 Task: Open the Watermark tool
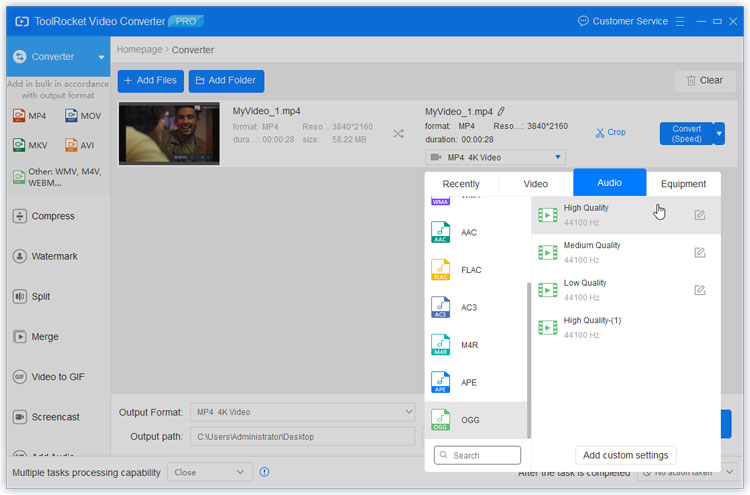pyautogui.click(x=45, y=256)
